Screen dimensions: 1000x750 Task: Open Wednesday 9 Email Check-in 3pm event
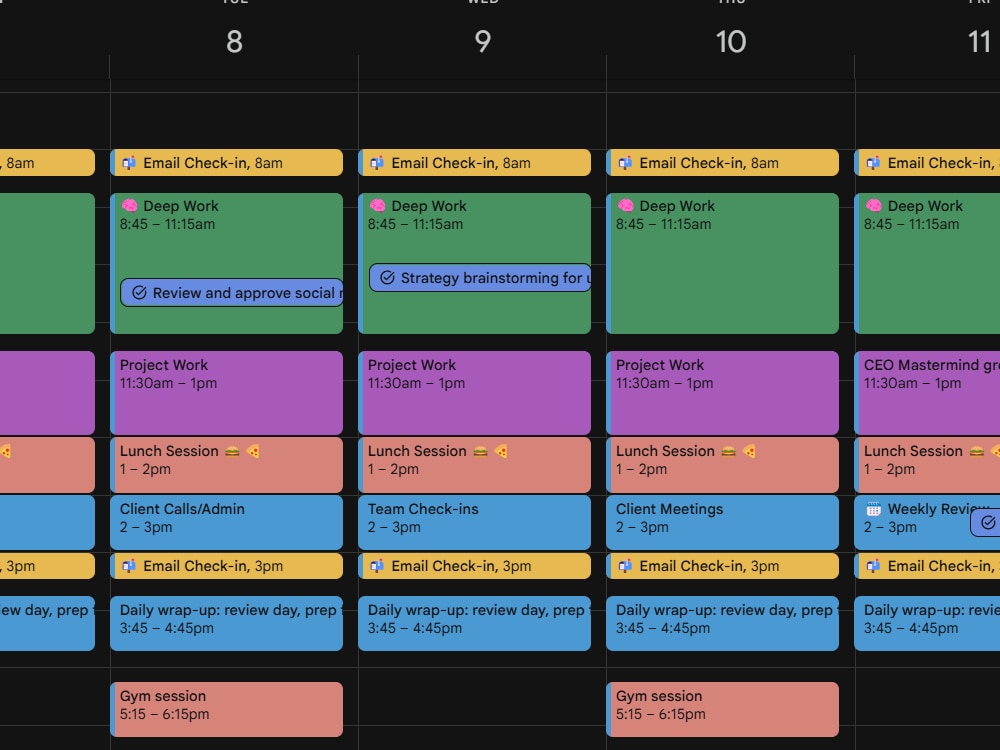click(474, 566)
